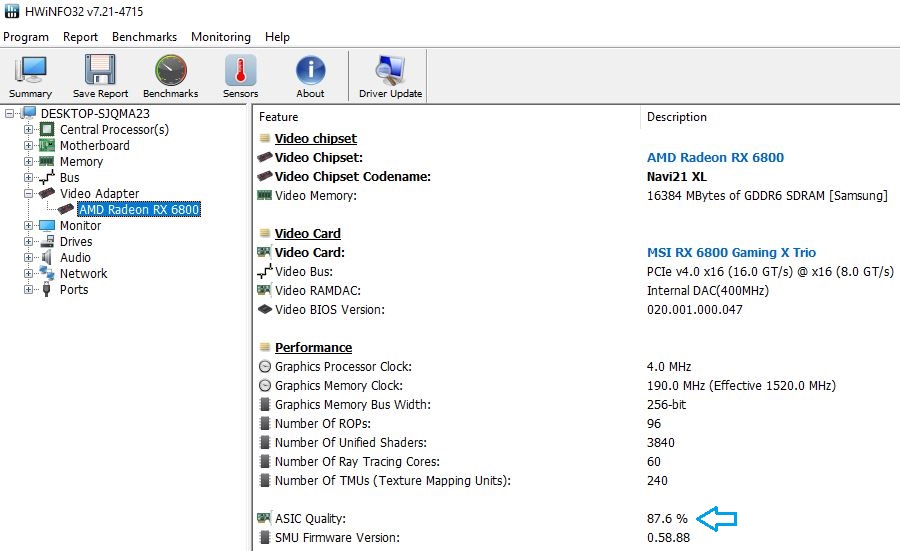Select Ports in the tree
This screenshot has height=551, width=900.
click(74, 290)
